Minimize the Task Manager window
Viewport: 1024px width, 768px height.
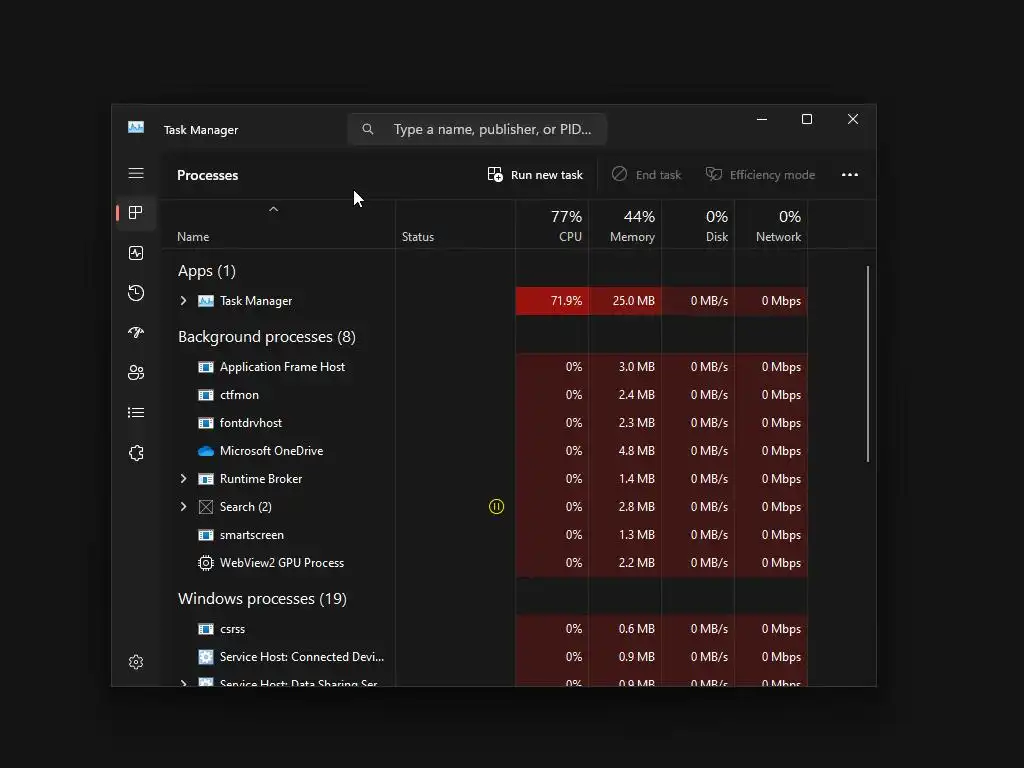[761, 119]
